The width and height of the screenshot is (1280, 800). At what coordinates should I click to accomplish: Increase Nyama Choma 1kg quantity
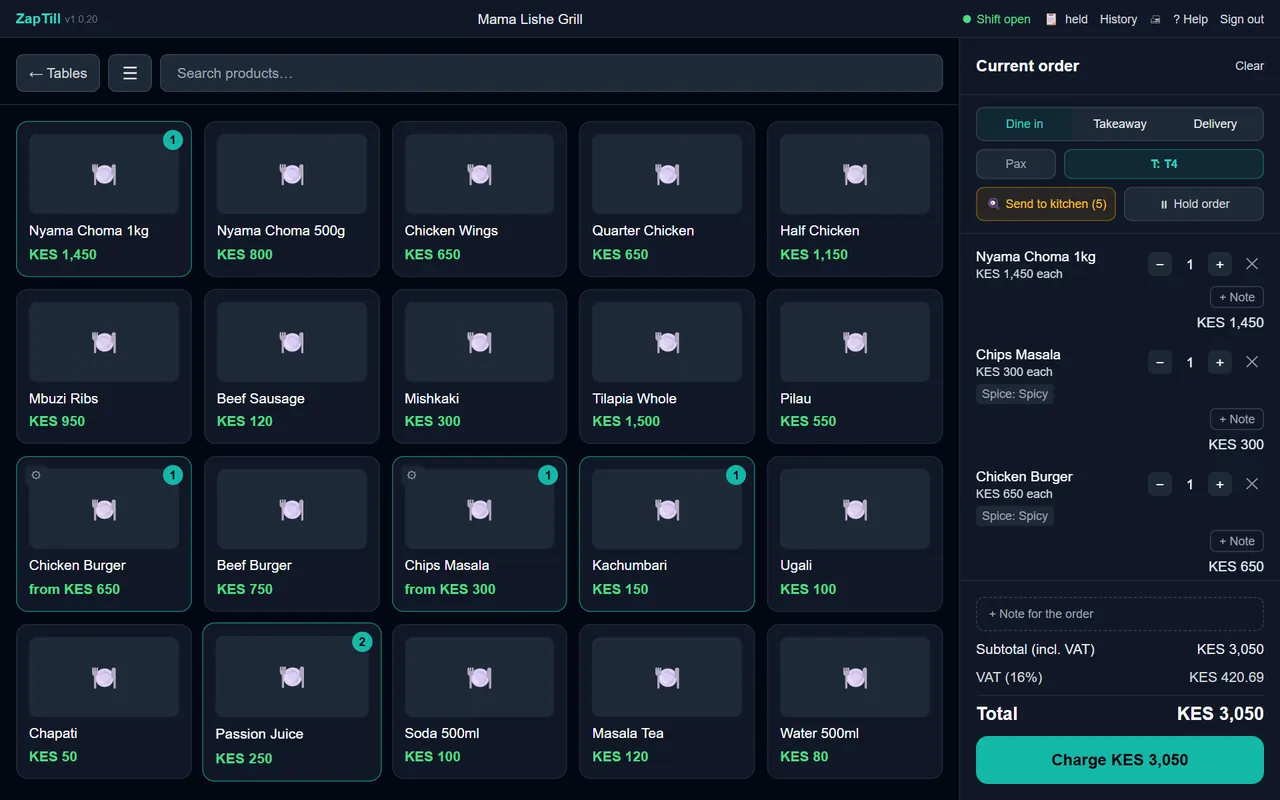point(1219,264)
